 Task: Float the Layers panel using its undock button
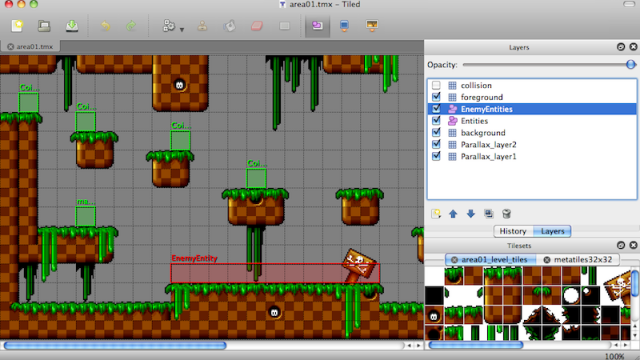(x=621, y=47)
